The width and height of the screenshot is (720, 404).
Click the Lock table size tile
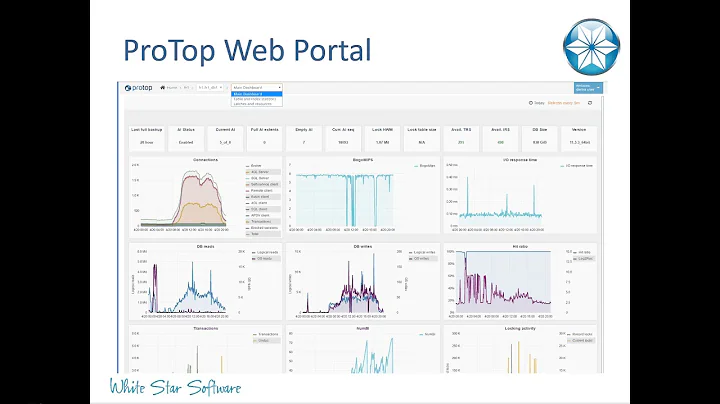tap(422, 138)
